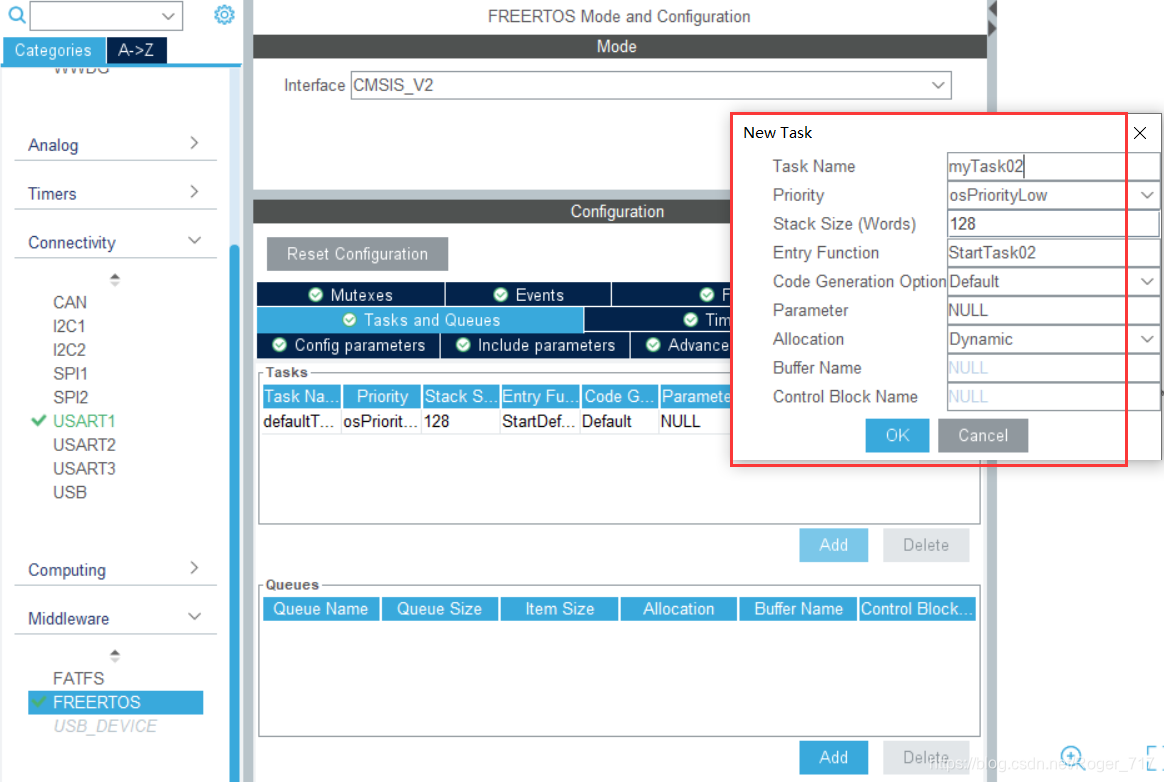Click the Queues Allocation column header
This screenshot has height=782, width=1164.
(x=679, y=609)
